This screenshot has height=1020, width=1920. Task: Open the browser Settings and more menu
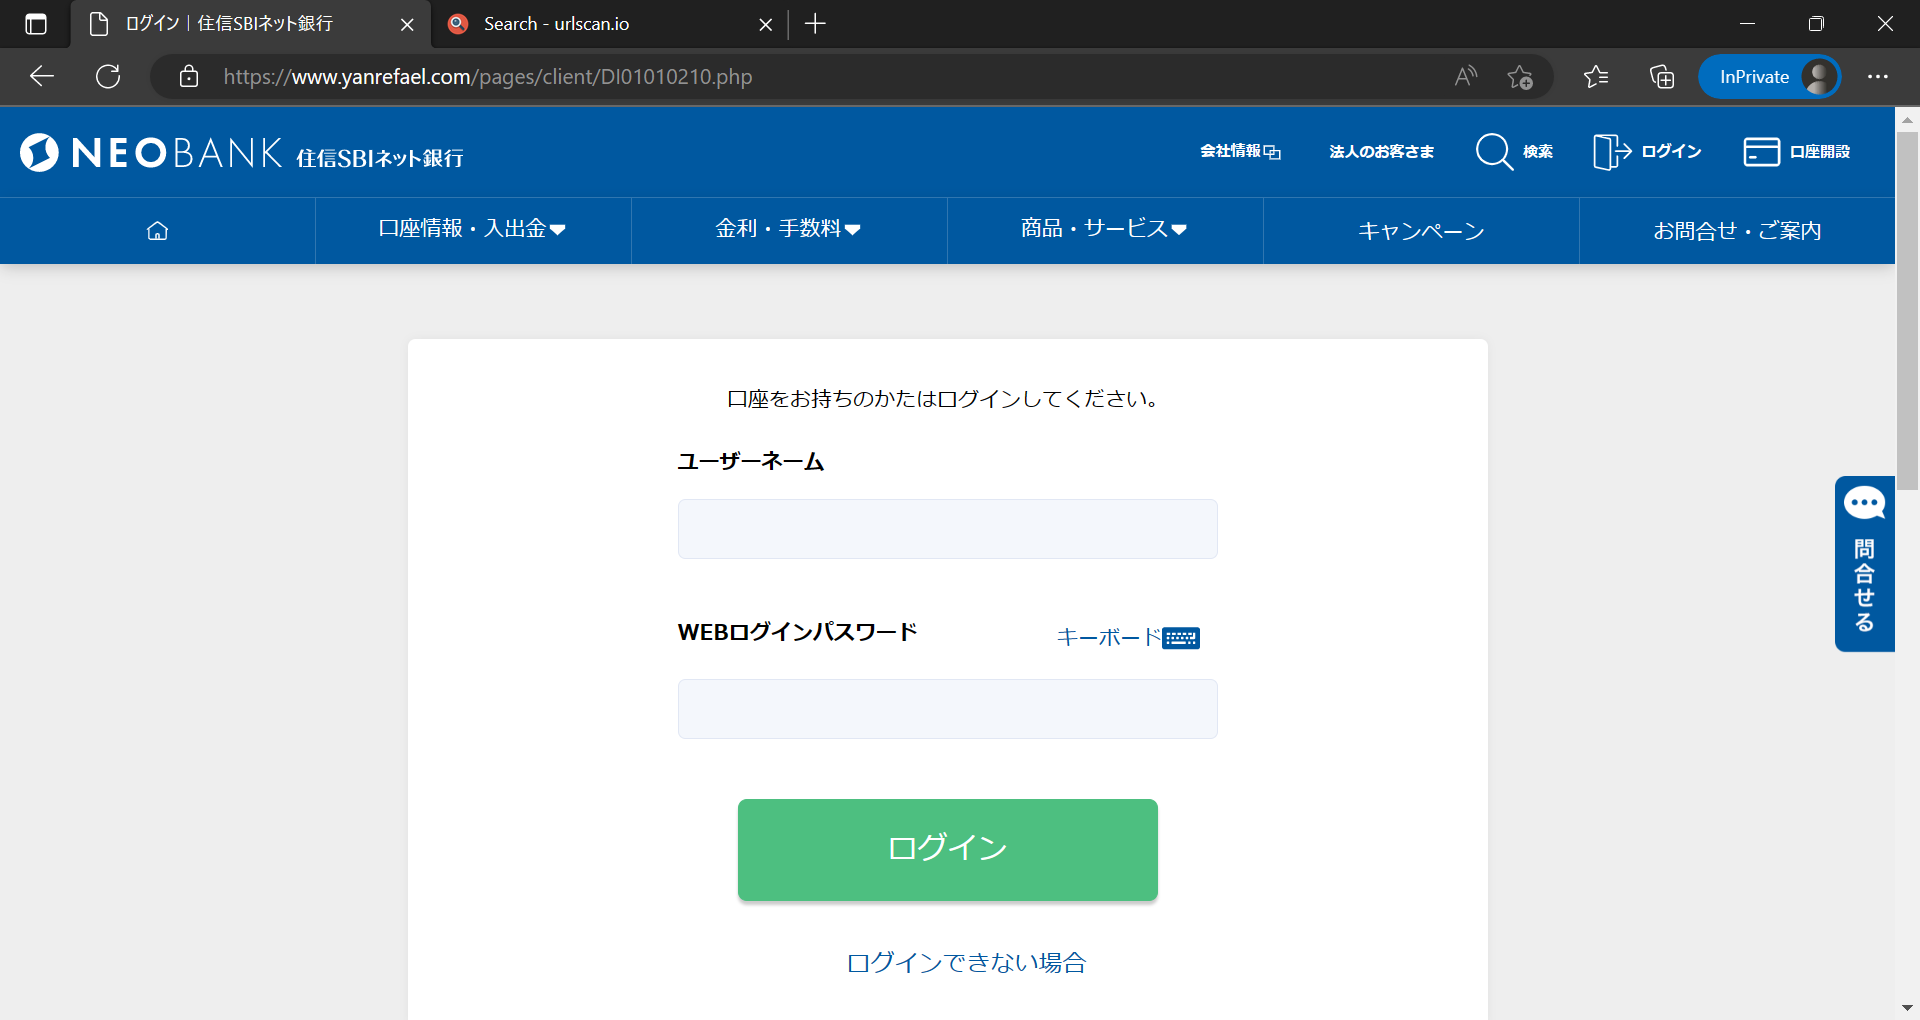[1878, 77]
